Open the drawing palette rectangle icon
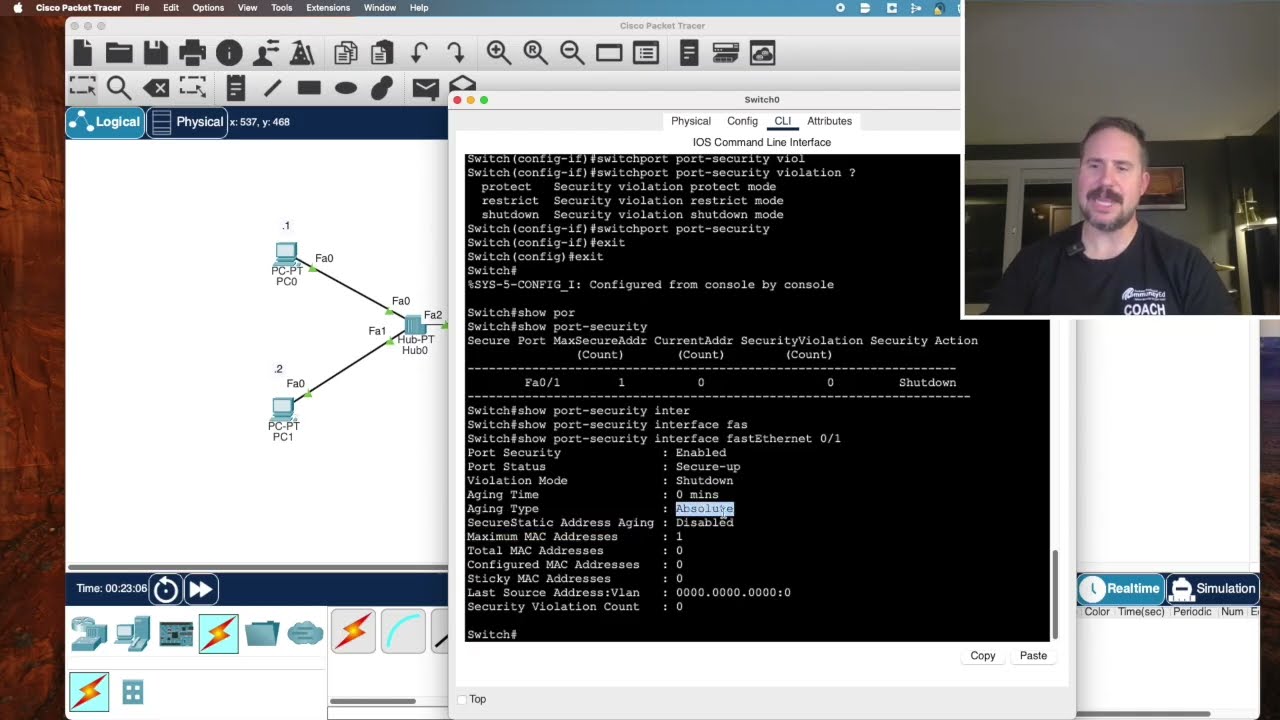The image size is (1280, 720). (x=609, y=53)
